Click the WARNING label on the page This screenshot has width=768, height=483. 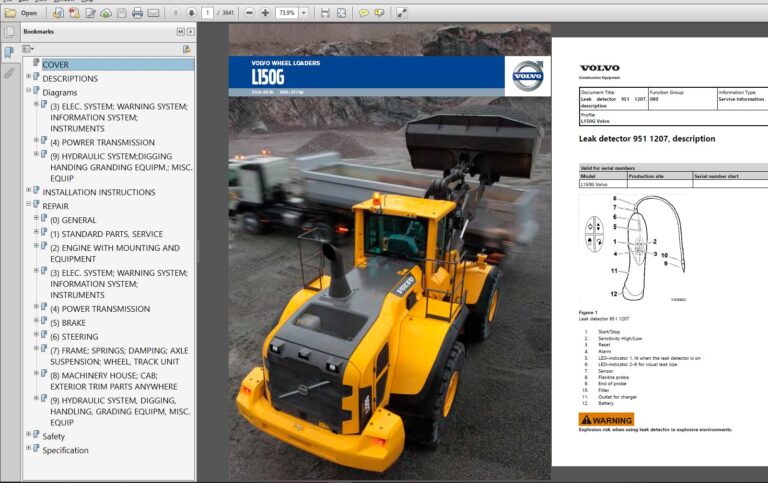(x=606, y=420)
